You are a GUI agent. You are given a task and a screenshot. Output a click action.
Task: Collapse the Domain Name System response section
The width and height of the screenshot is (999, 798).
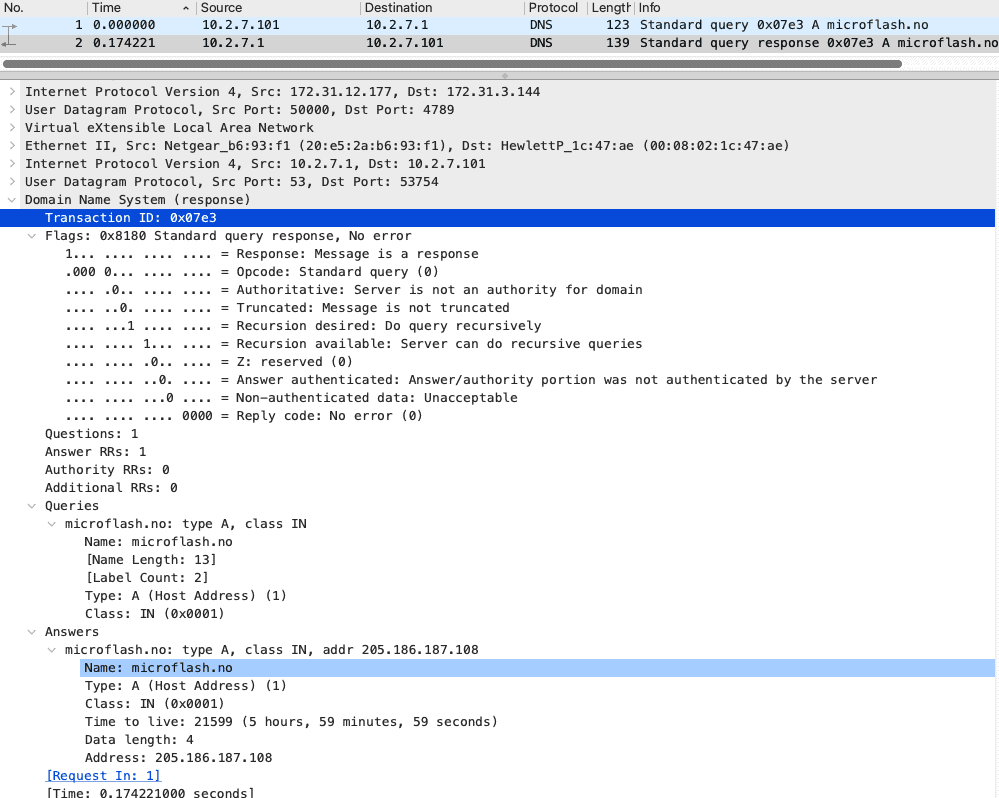tap(13, 199)
